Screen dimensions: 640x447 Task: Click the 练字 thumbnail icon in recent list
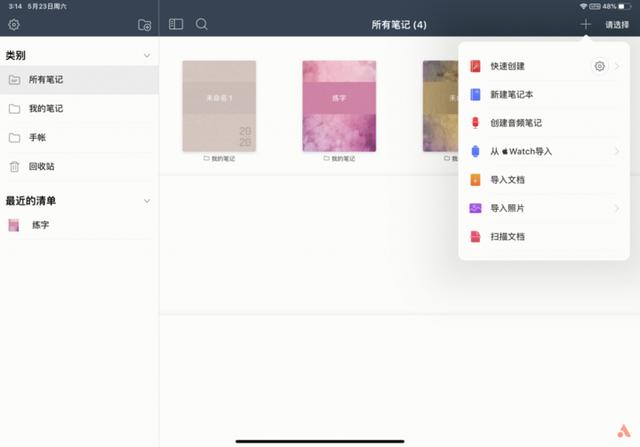tap(13, 225)
